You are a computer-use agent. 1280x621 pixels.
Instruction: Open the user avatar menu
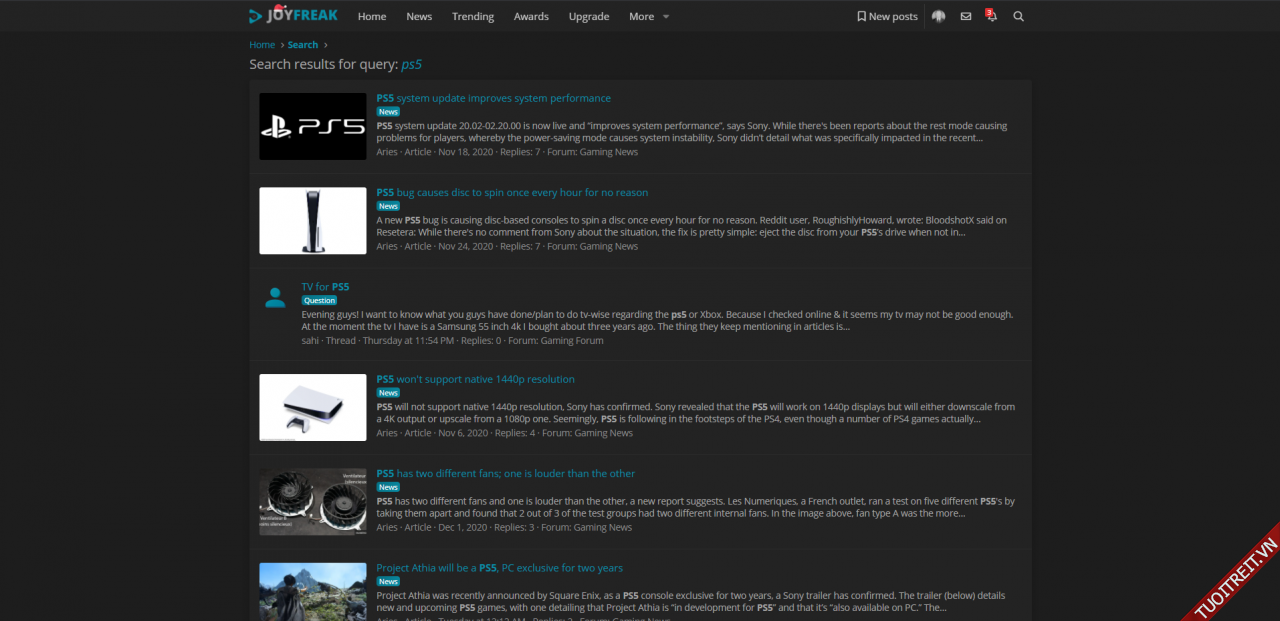(x=938, y=16)
